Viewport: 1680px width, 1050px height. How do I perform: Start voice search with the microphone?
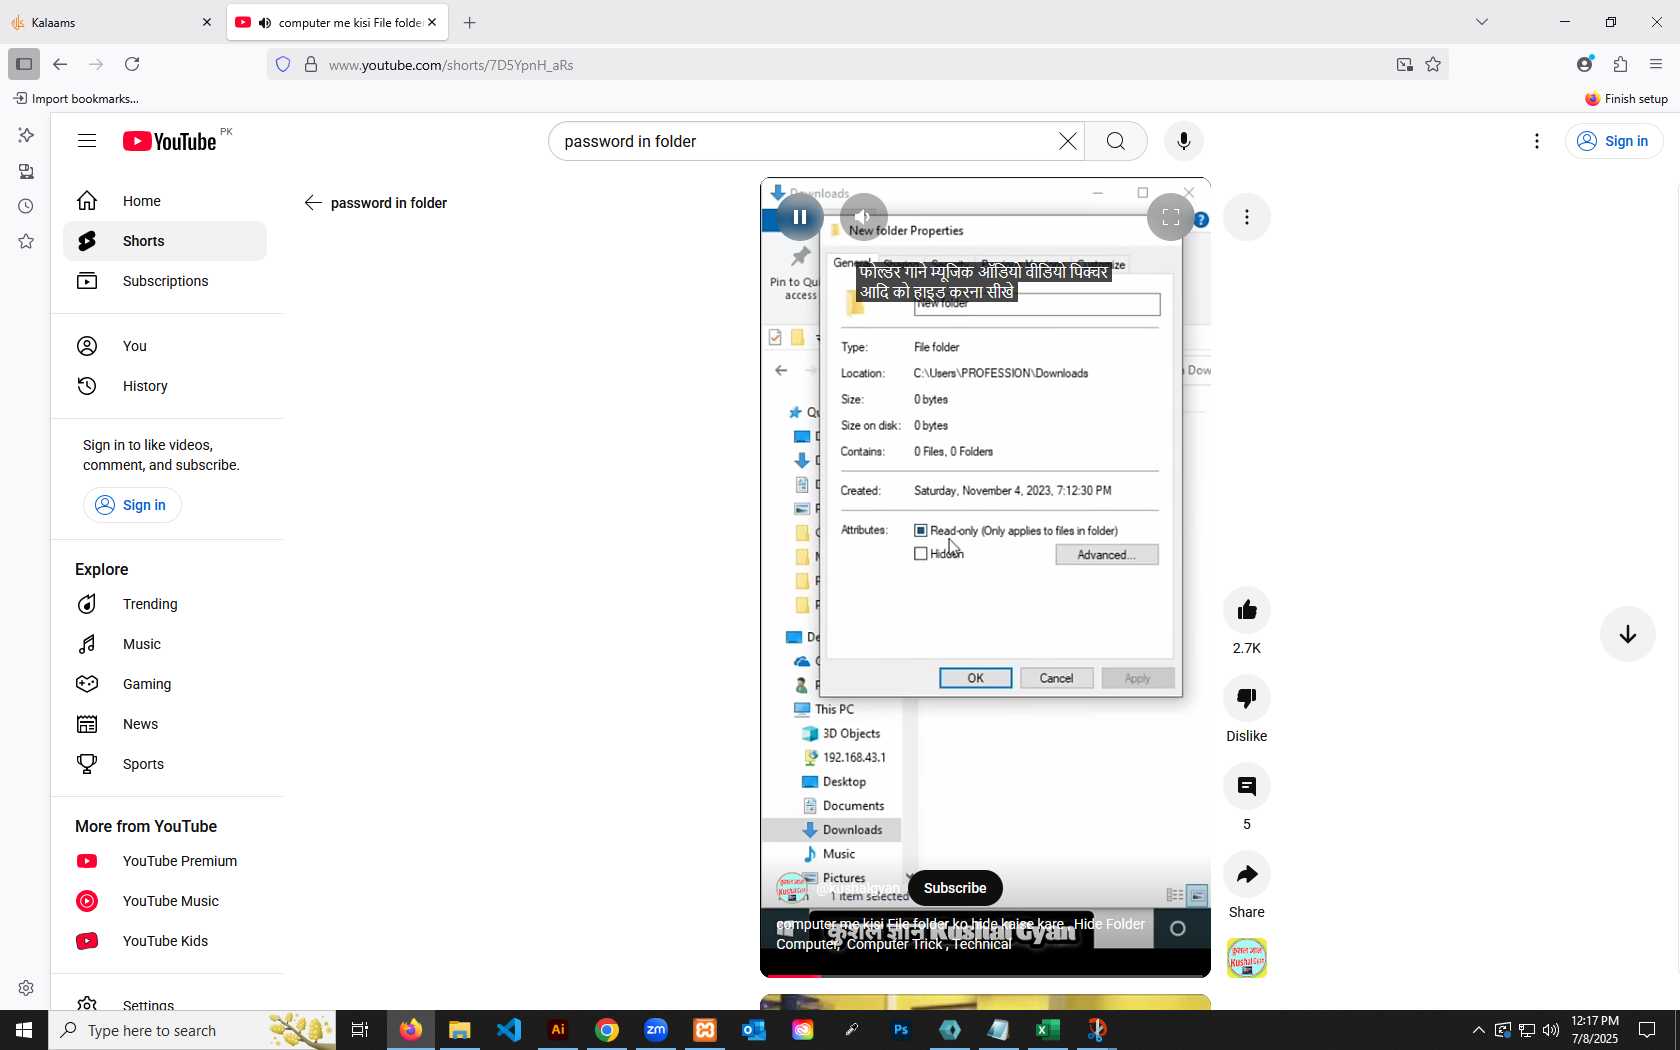tap(1184, 141)
